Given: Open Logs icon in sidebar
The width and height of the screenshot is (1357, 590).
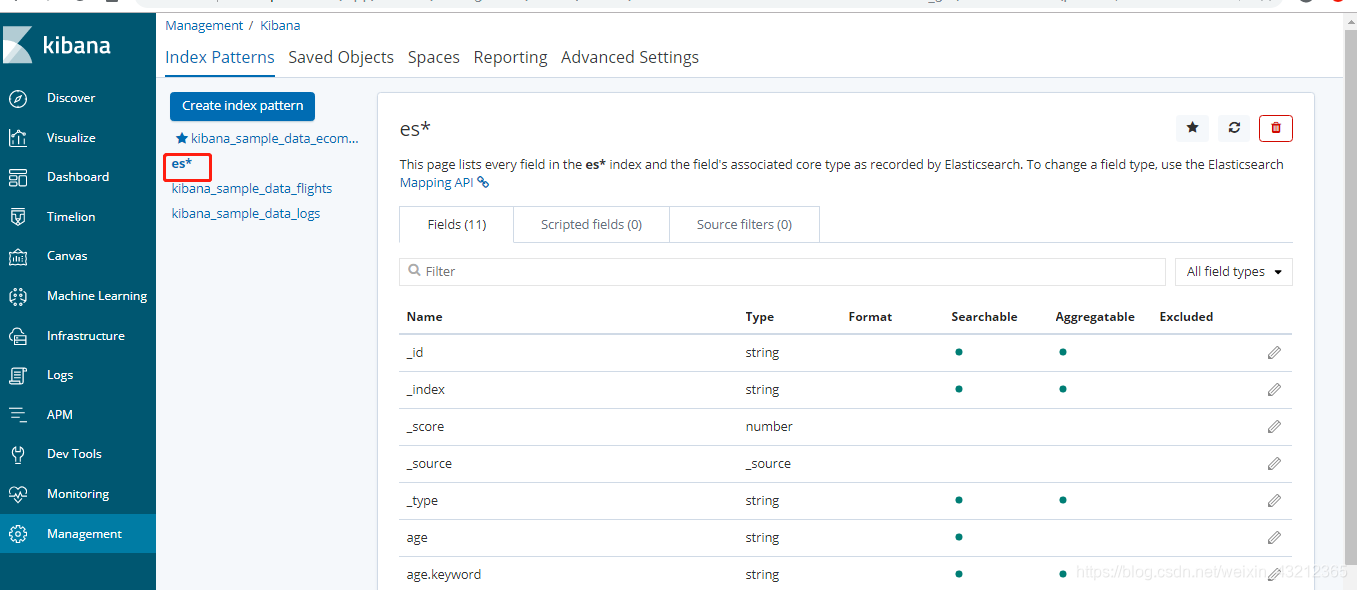Looking at the screenshot, I should (18, 375).
